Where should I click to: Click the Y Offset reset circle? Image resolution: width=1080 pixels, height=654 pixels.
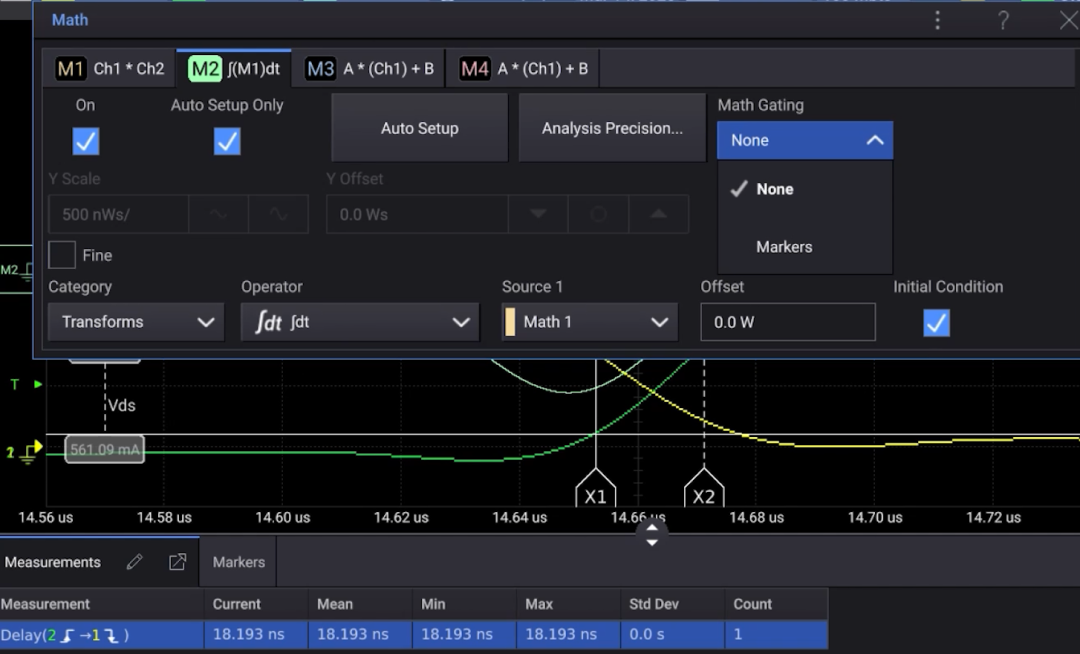tap(598, 214)
